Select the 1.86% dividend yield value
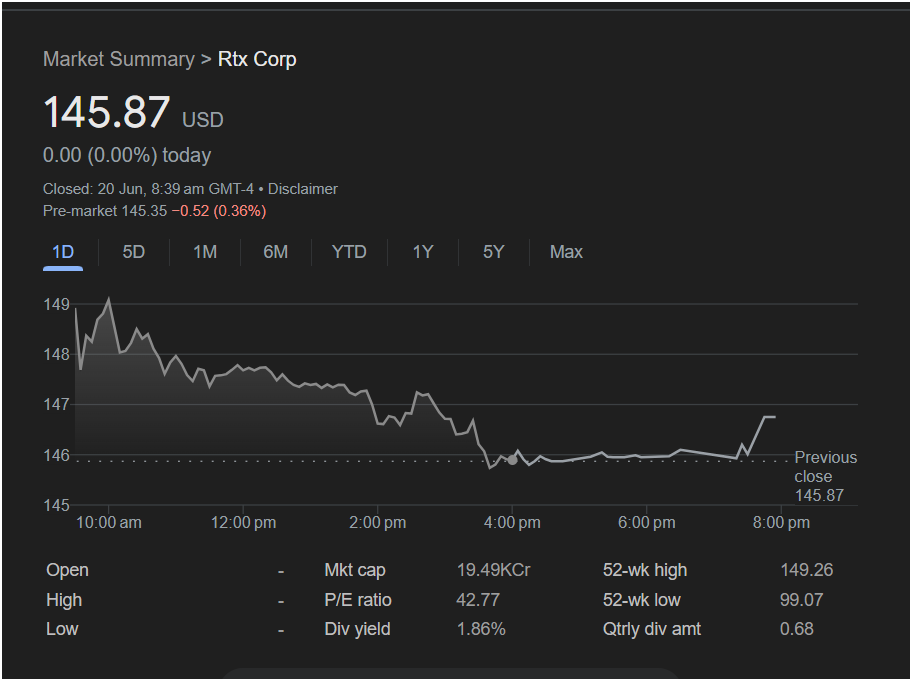The width and height of the screenshot is (912, 681). tap(481, 629)
